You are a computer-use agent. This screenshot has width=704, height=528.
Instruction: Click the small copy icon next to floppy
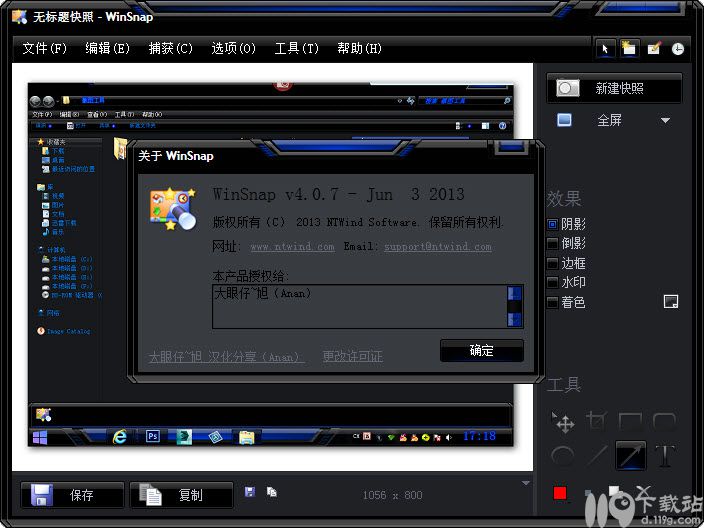coord(272,492)
